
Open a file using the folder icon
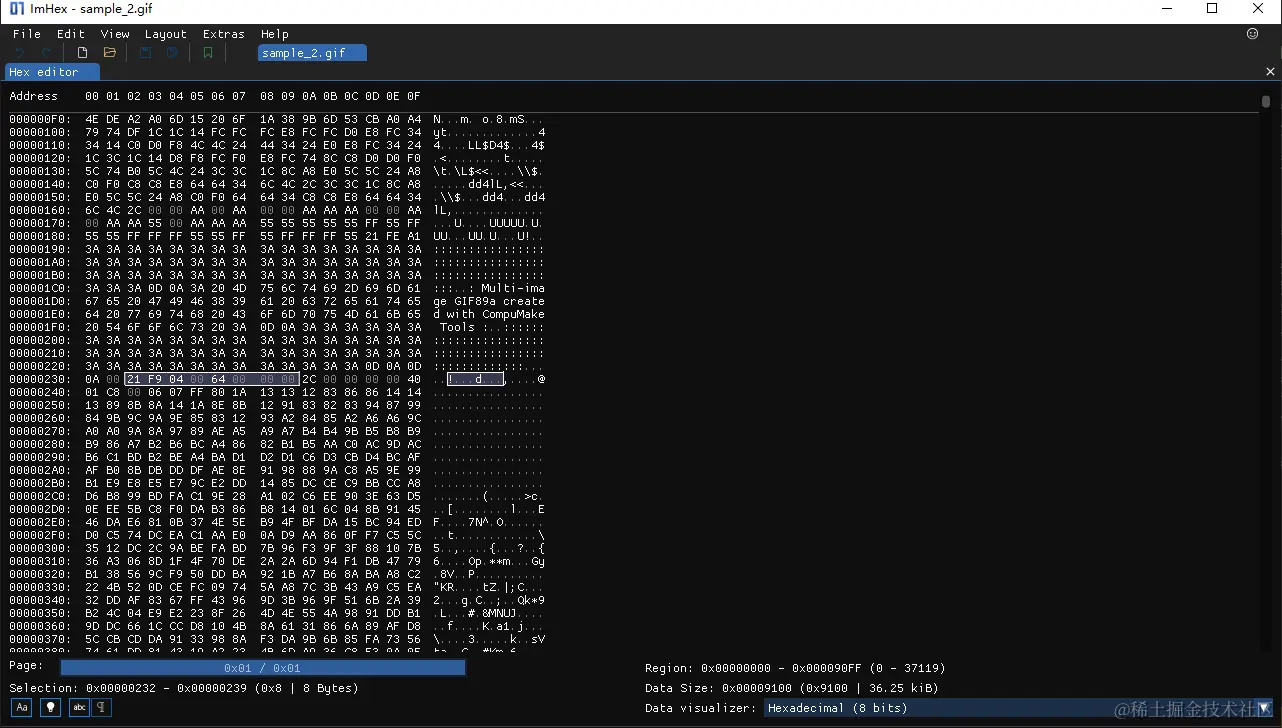point(110,53)
